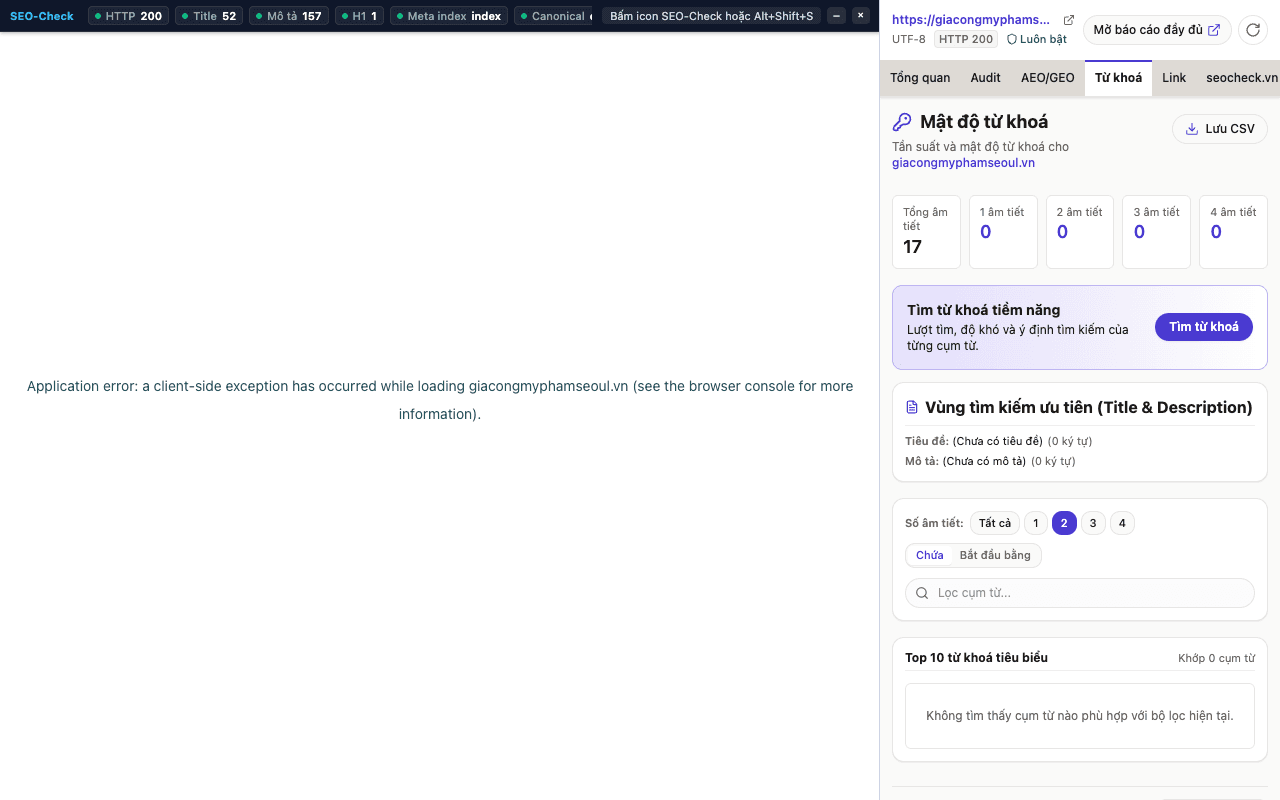This screenshot has width=1280, height=800.
Task: Go to the AEO/GEO tab
Action: coord(1047,78)
